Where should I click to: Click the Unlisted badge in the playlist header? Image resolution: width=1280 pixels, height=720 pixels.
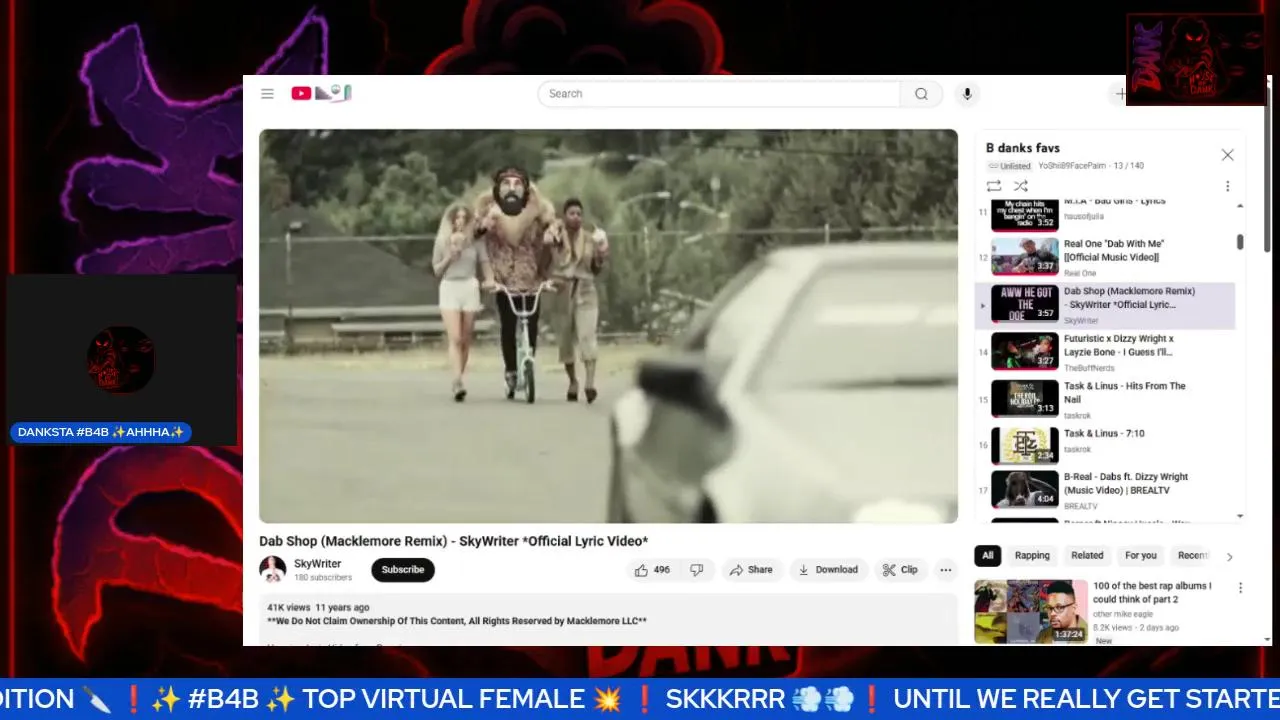tap(1009, 166)
